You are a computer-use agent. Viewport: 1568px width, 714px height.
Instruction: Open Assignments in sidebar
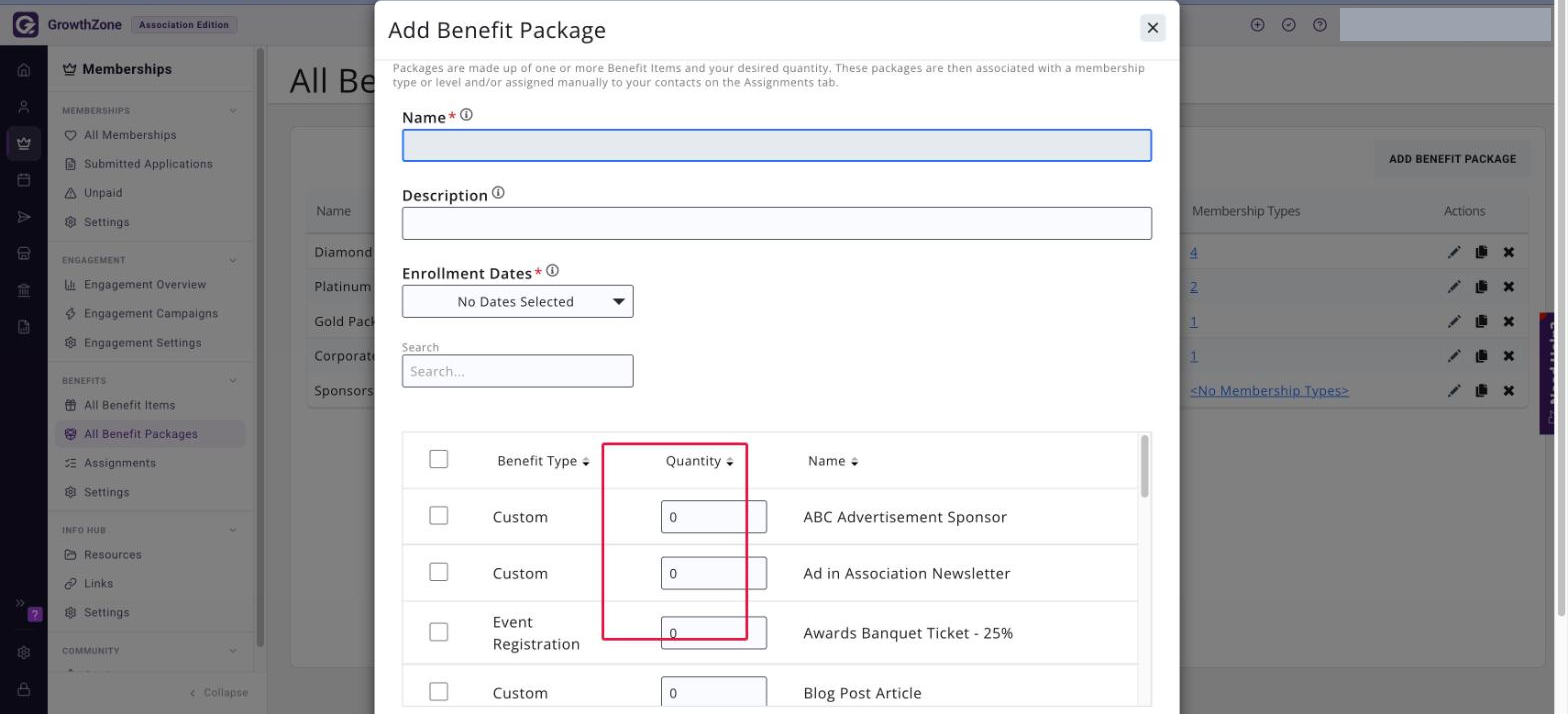pyautogui.click(x=120, y=463)
